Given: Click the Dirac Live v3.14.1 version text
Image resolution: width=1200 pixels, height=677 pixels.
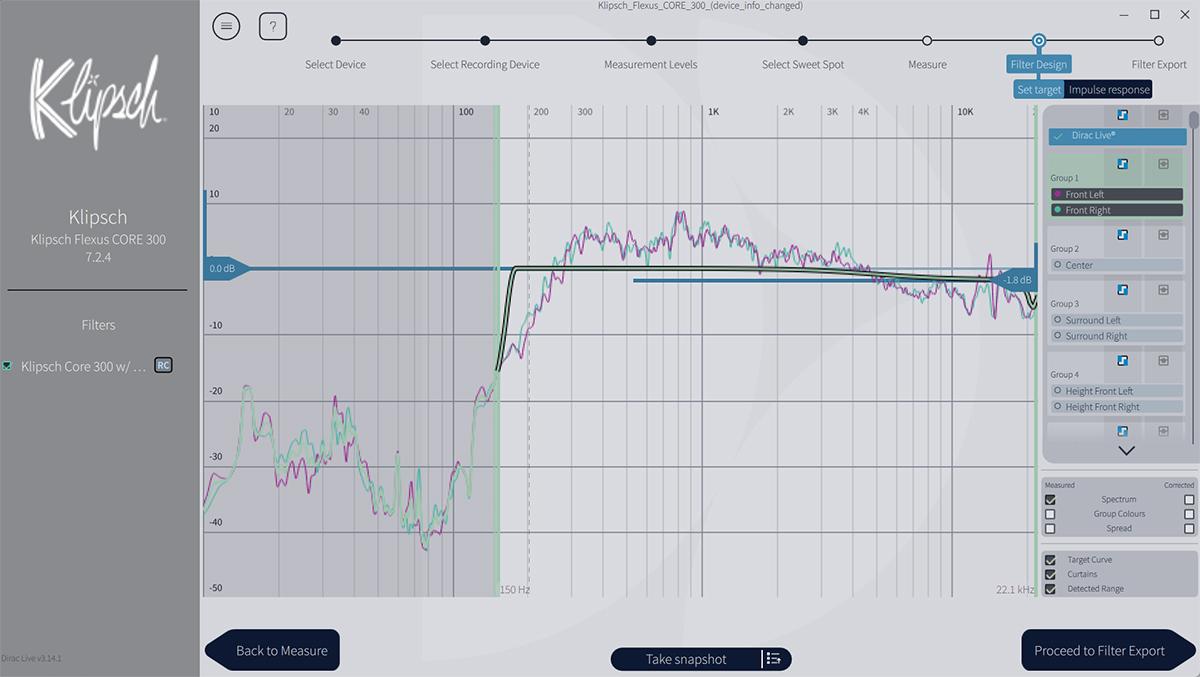Looking at the screenshot, I should point(31,658).
